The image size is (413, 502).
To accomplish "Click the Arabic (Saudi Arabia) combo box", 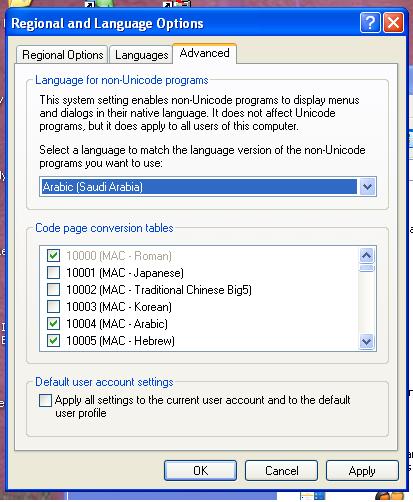I will pyautogui.click(x=208, y=187).
